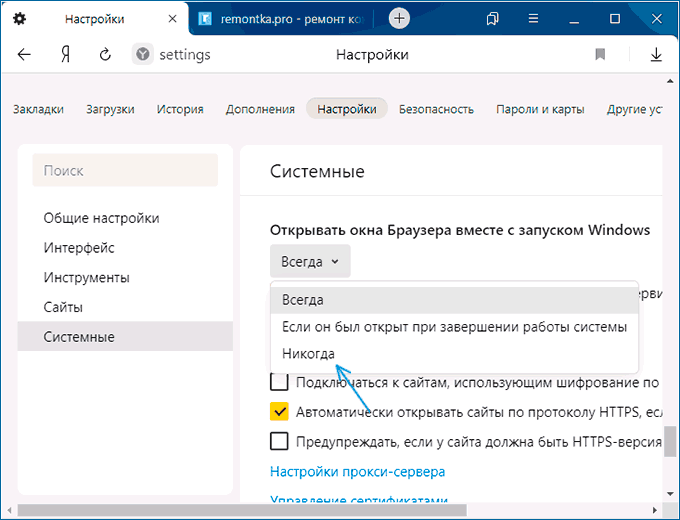The image size is (680, 520).
Task: Go back with the back arrow
Action: pyautogui.click(x=24, y=55)
